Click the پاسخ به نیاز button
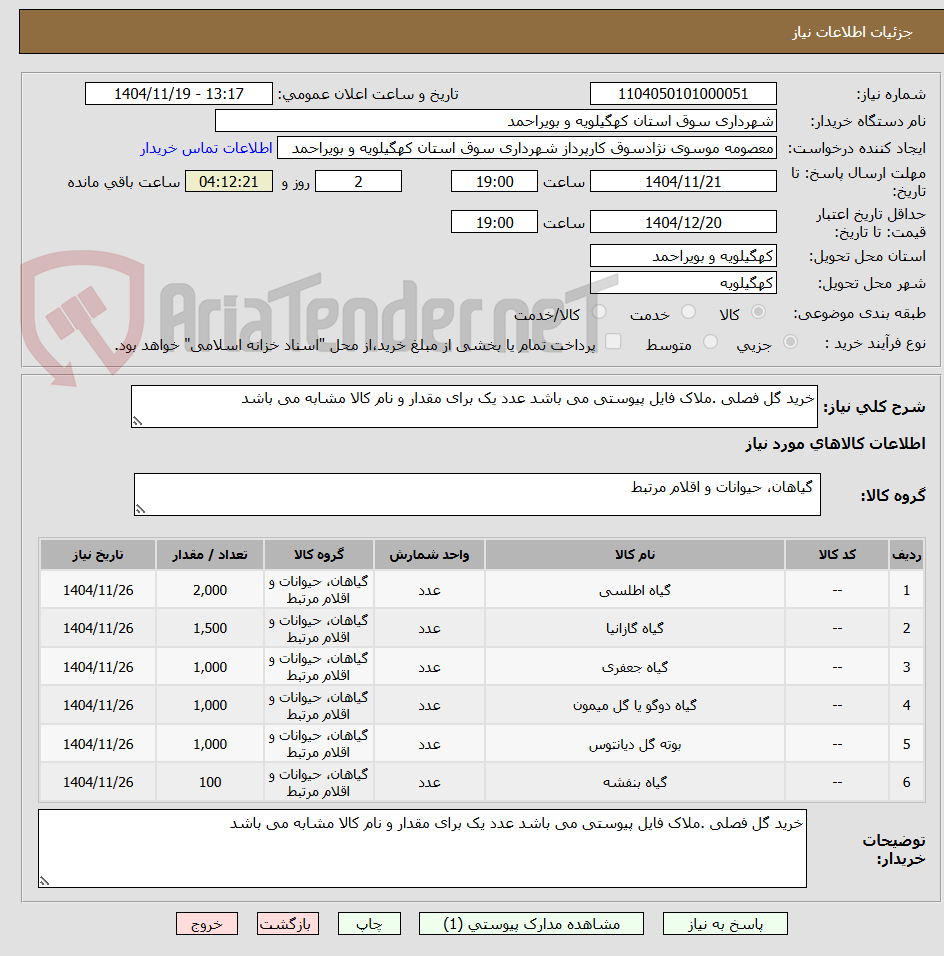The image size is (944, 956). (725, 924)
